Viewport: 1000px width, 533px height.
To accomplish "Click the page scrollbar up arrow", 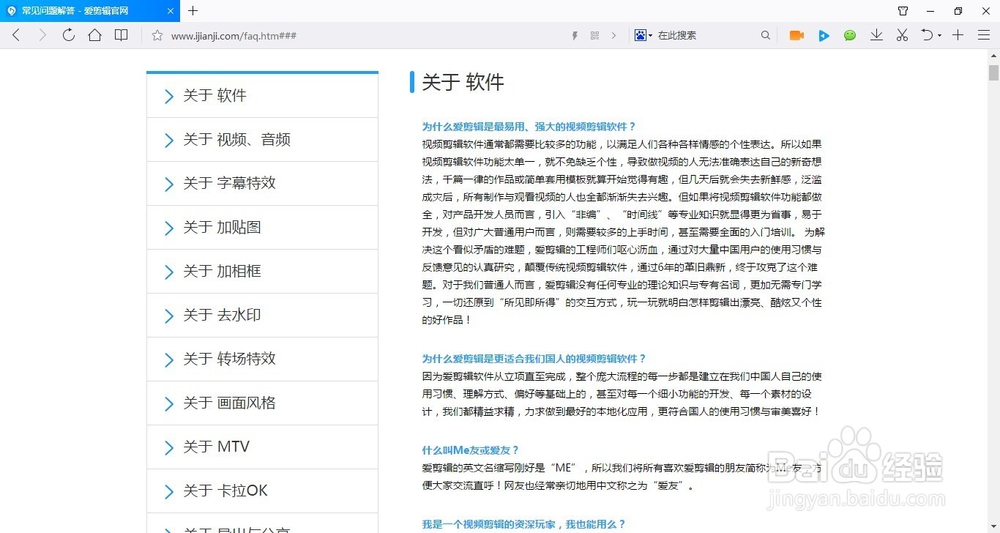I will [993, 55].
